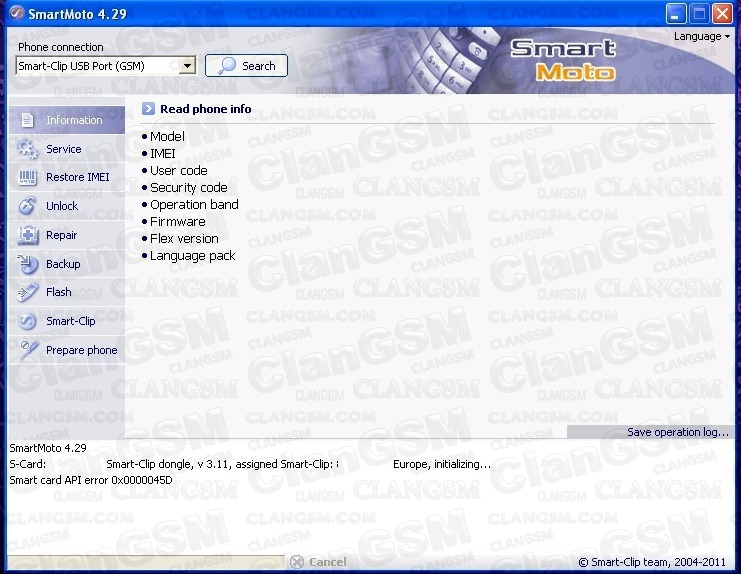Click the User code list item
The image size is (741, 574).
179,171
